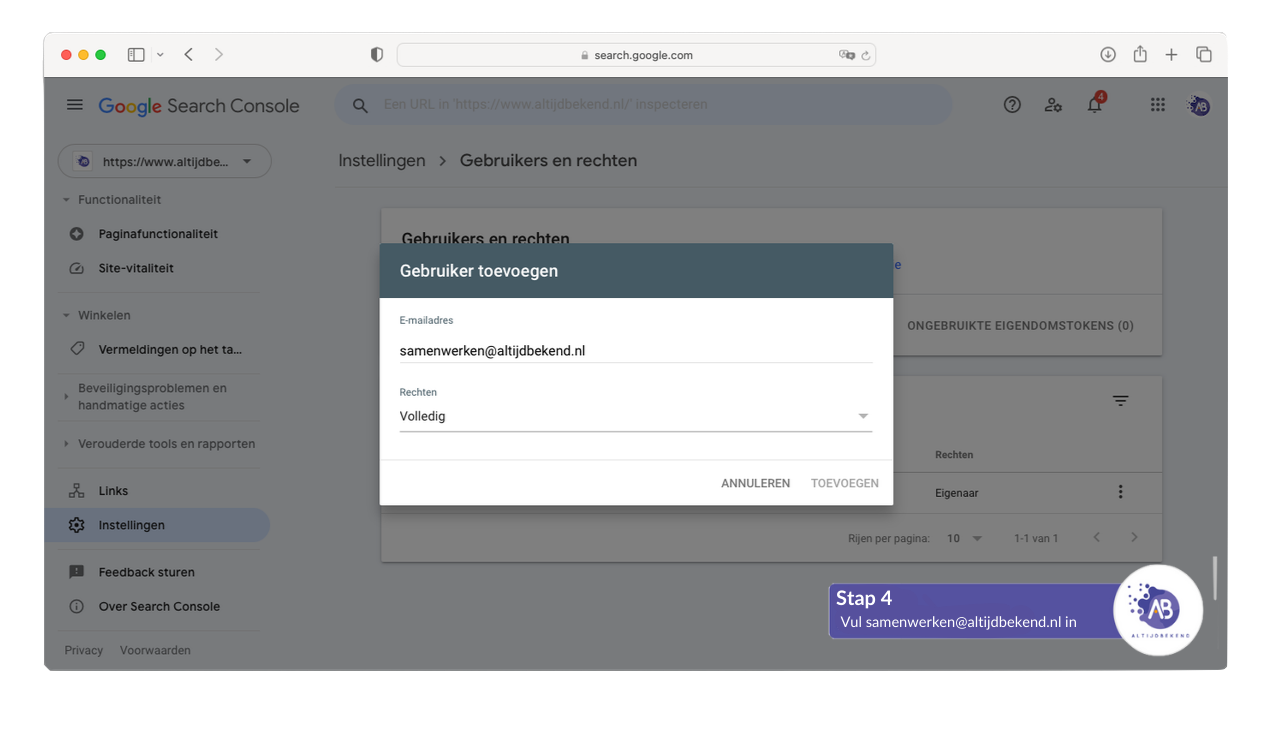Open the three-dot menu for Eigenaar row
The image size is (1280, 734).
point(1120,492)
